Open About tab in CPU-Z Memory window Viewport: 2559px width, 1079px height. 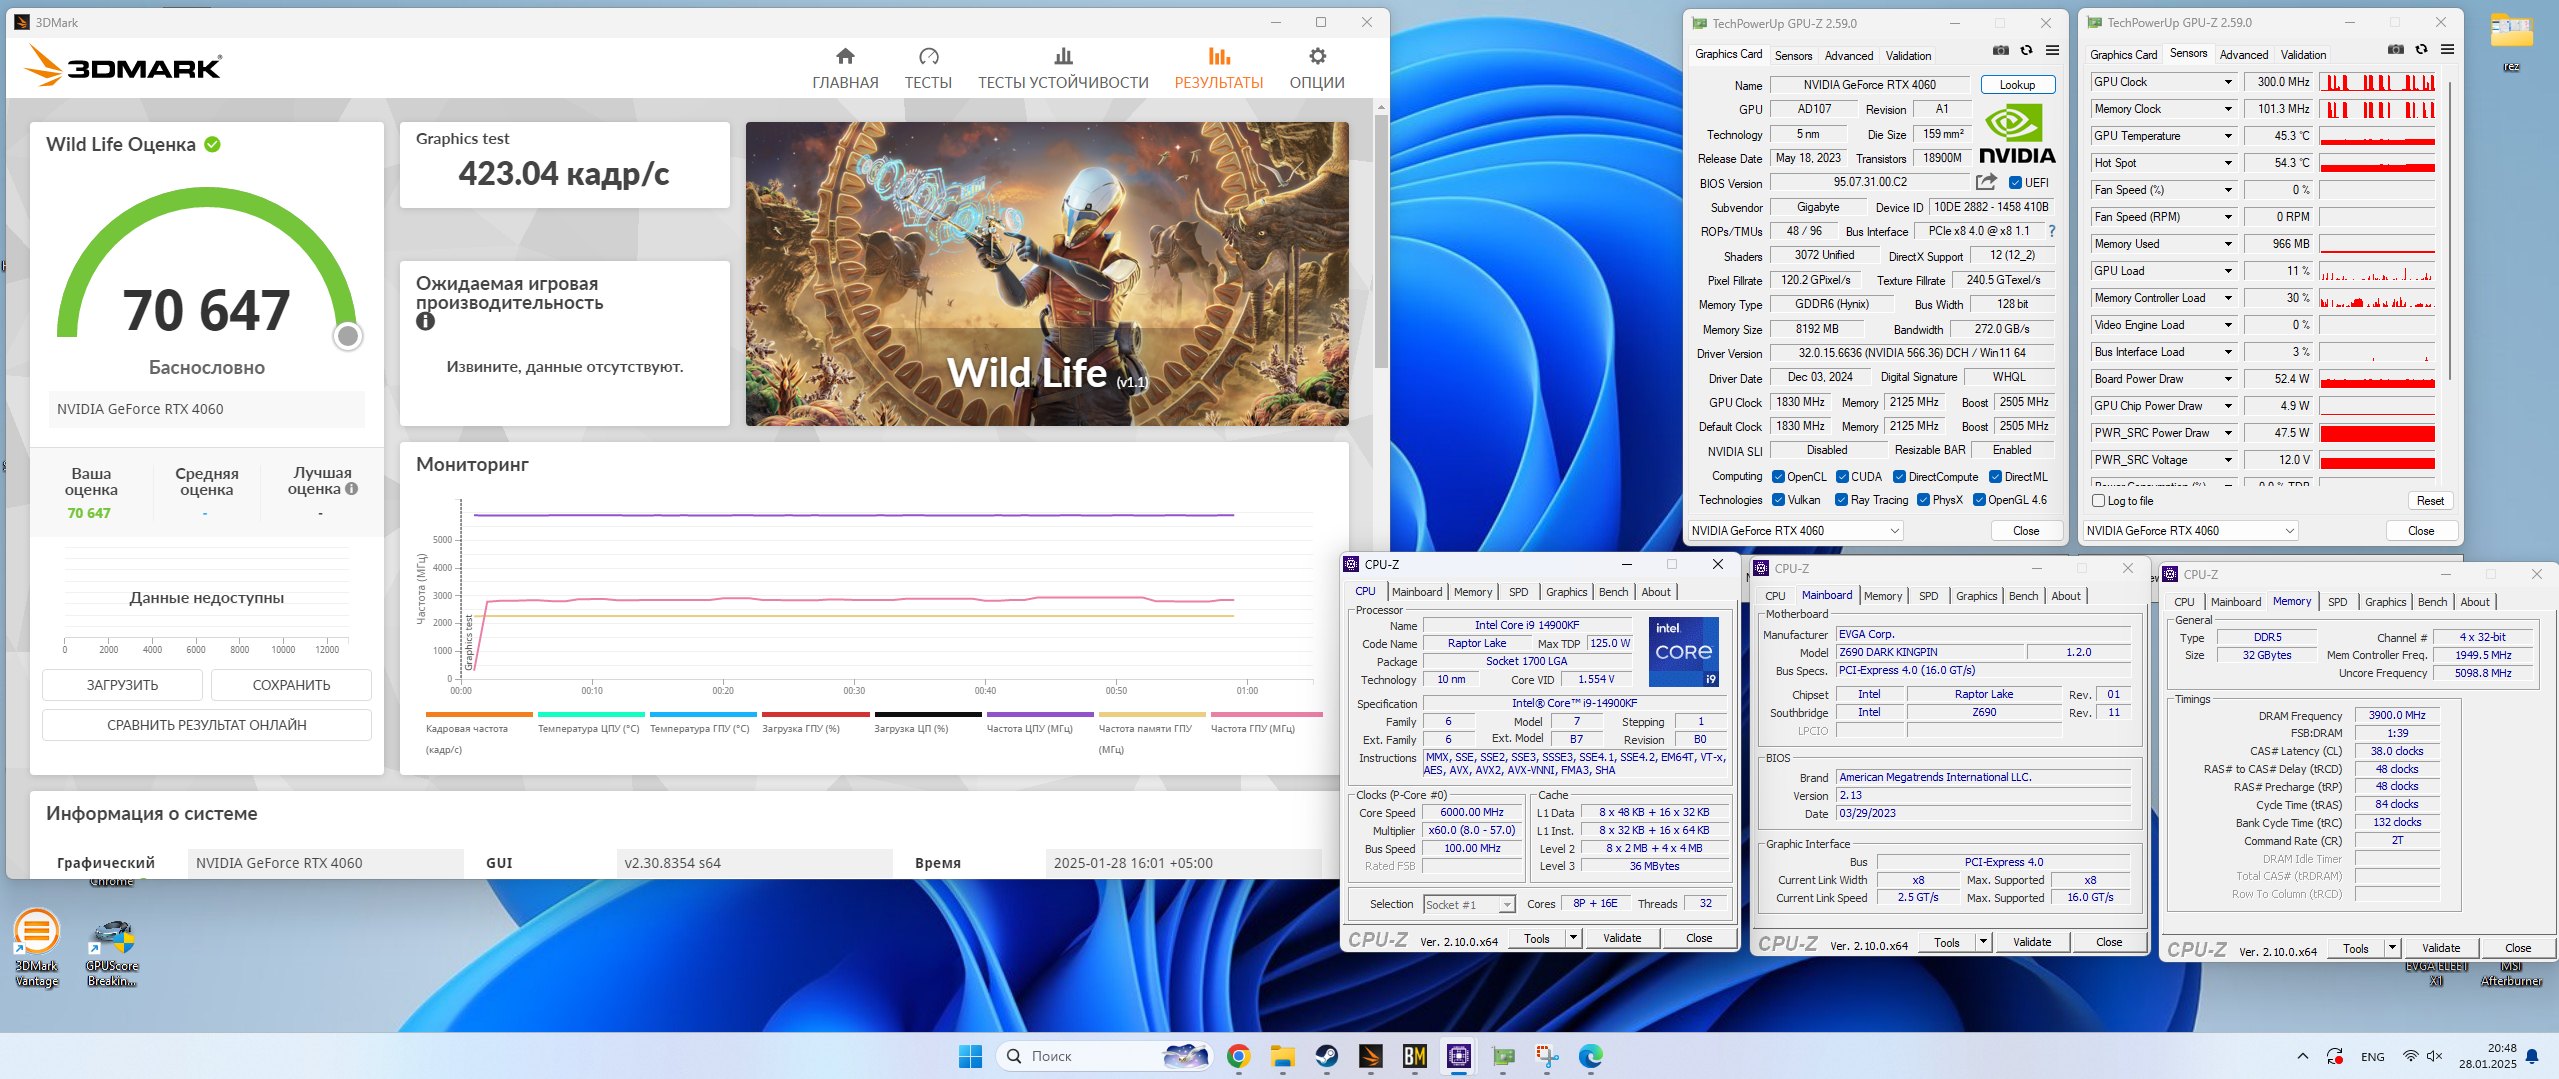[x=2475, y=602]
